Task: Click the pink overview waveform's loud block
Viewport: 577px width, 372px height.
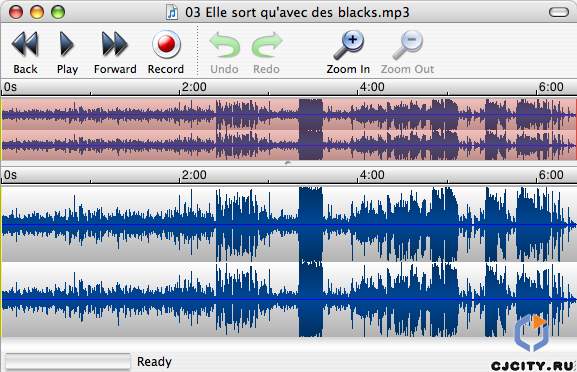Action: coord(311,129)
